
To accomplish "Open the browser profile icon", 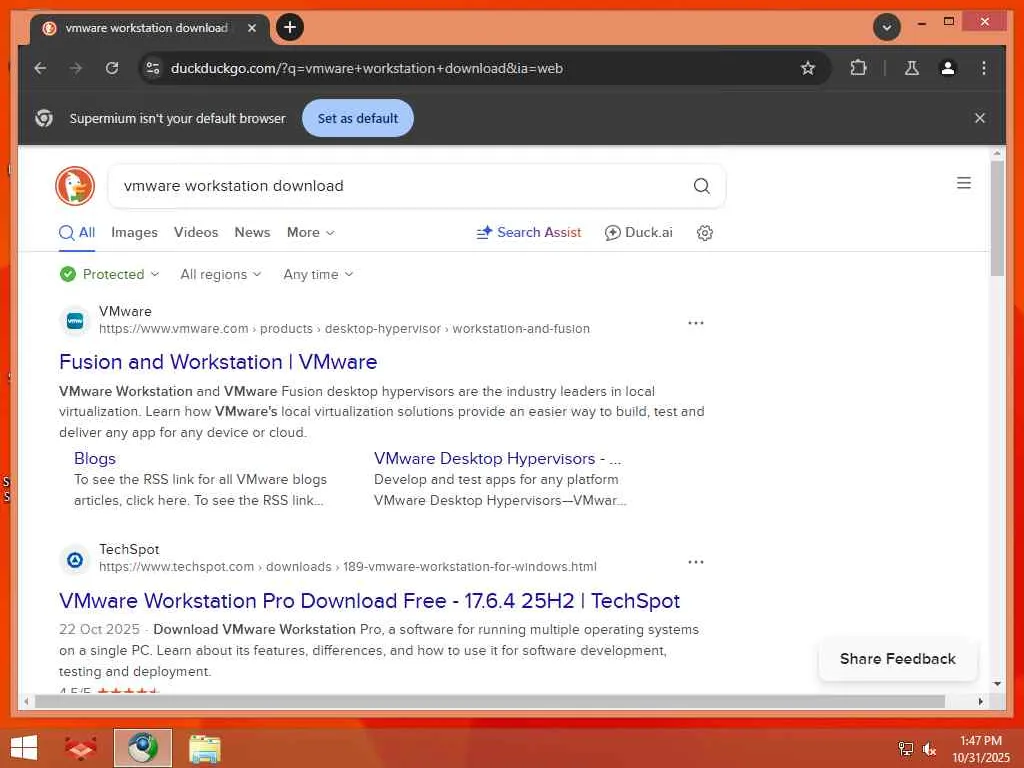I will (948, 68).
